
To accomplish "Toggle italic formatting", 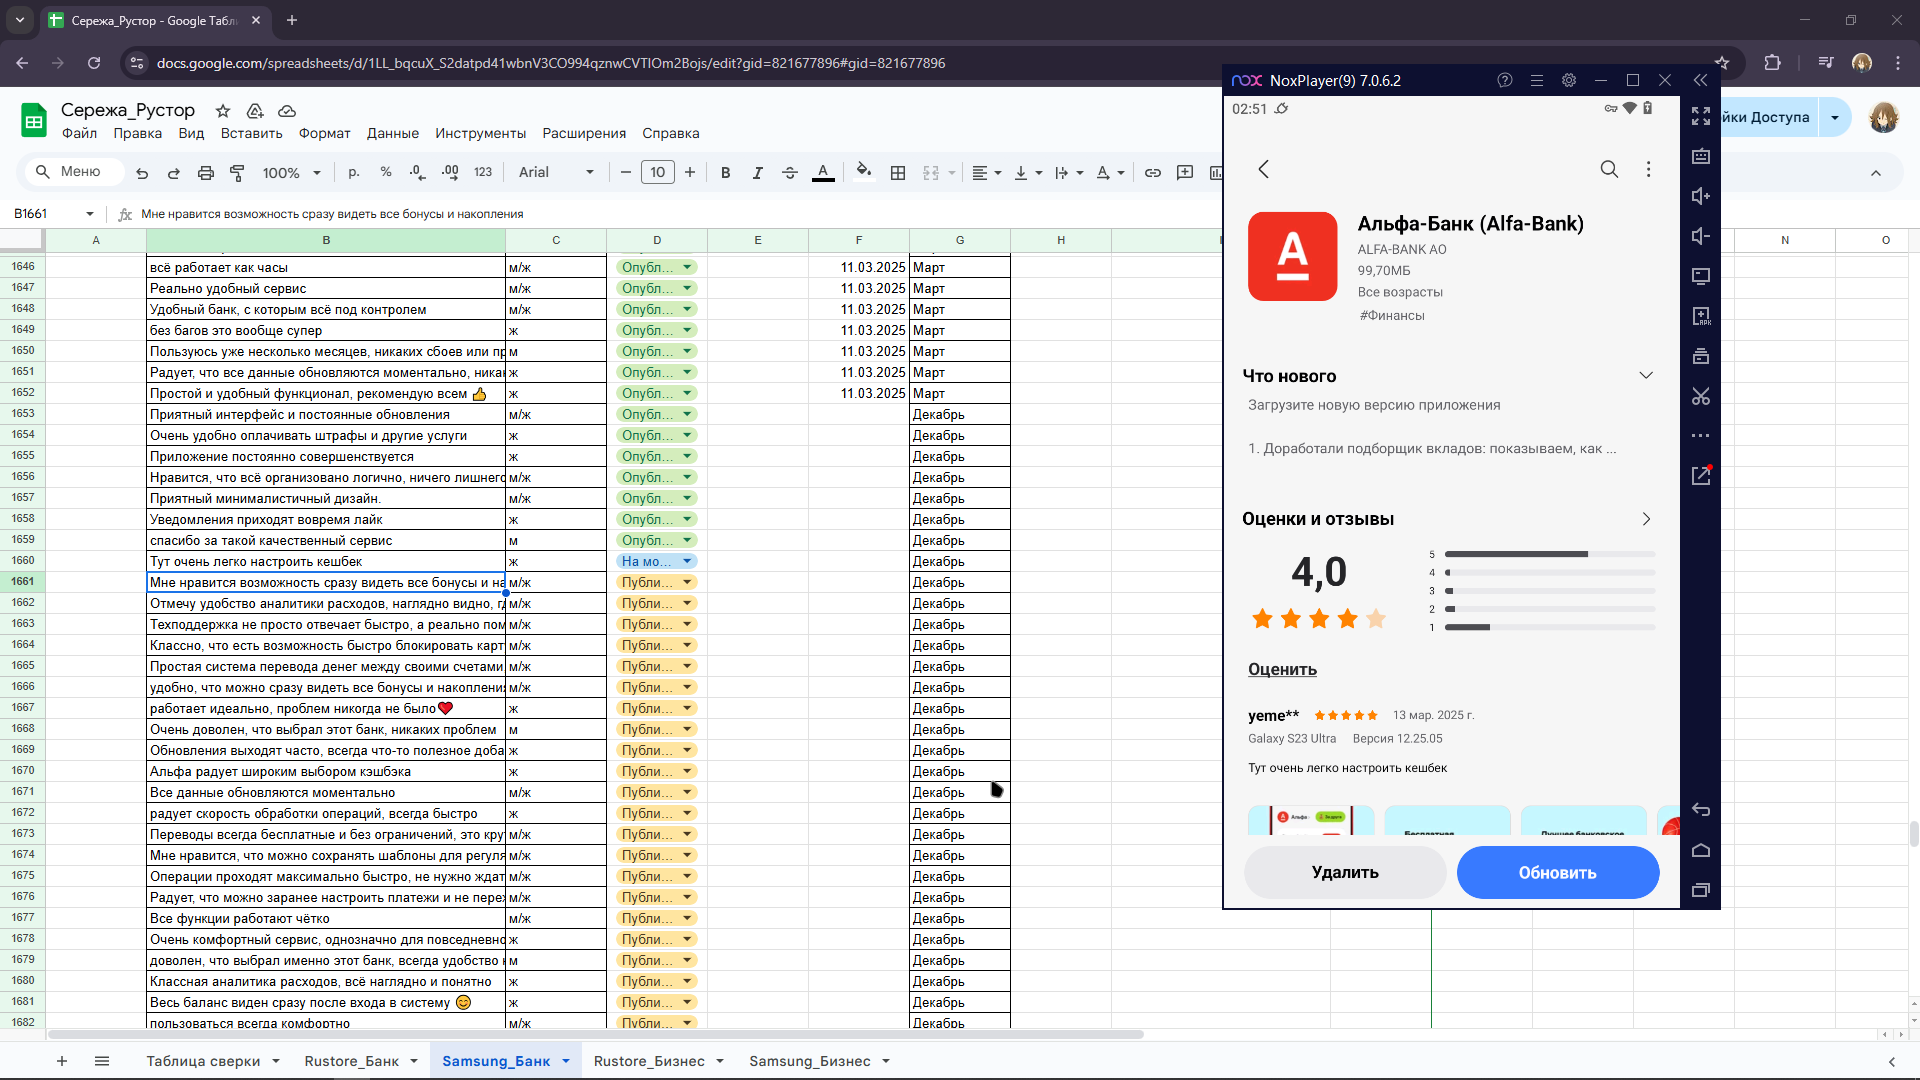I will 758,173.
